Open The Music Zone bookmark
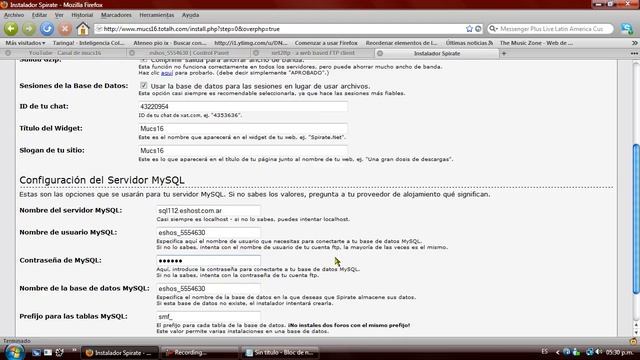This screenshot has width=640, height=360. point(536,43)
